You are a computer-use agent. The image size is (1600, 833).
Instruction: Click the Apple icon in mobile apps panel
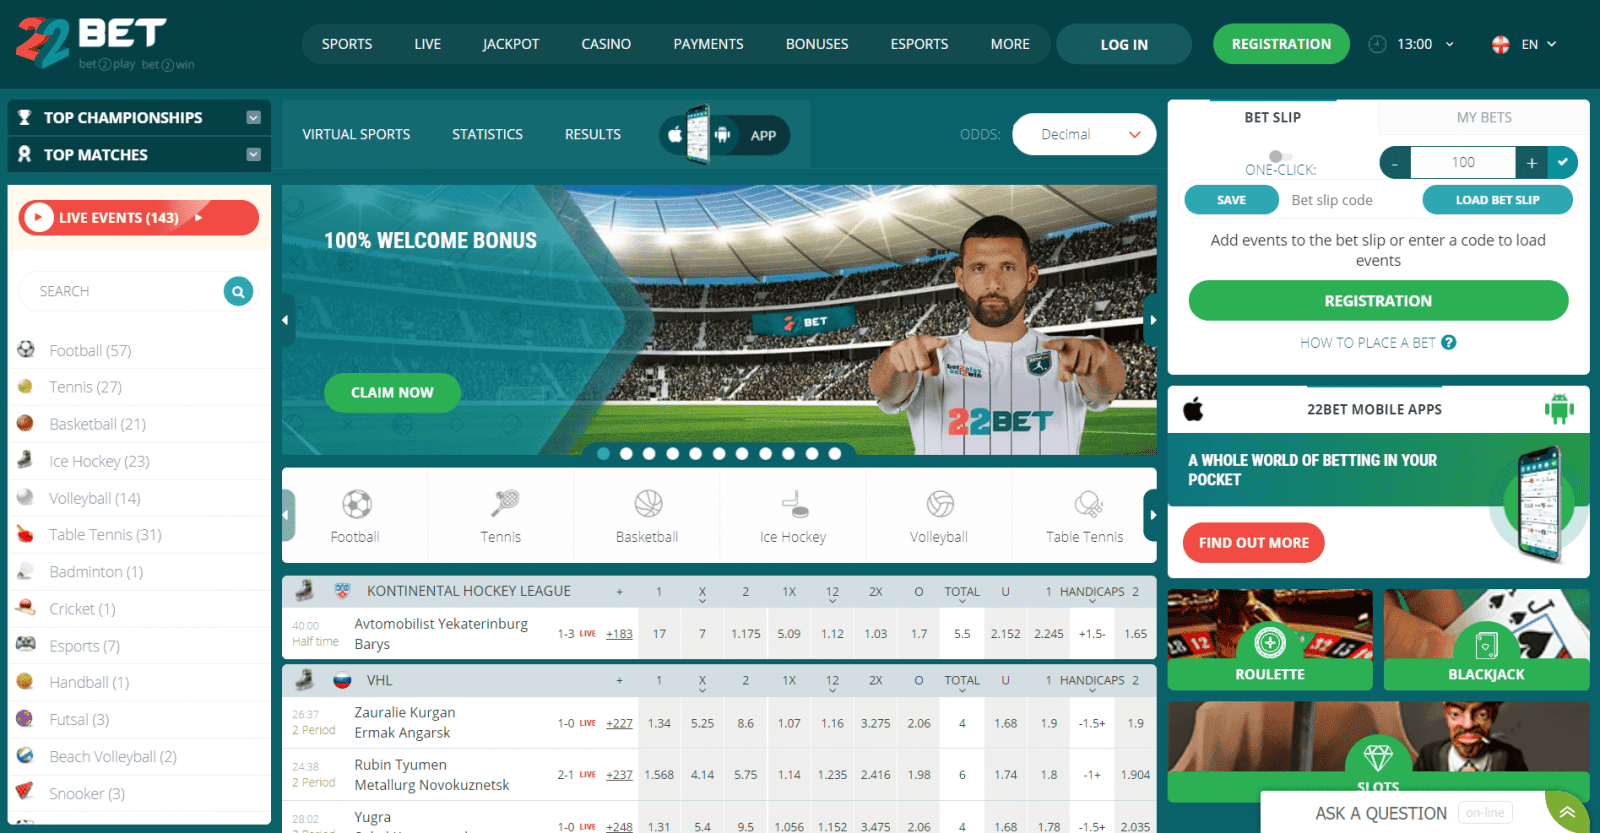1193,409
